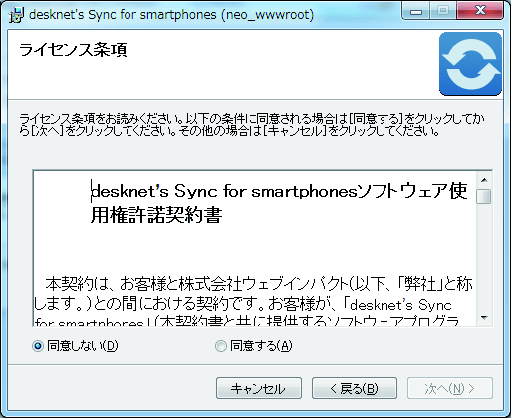Click the license scrollbar thumb
511x418 pixels.
[484, 196]
